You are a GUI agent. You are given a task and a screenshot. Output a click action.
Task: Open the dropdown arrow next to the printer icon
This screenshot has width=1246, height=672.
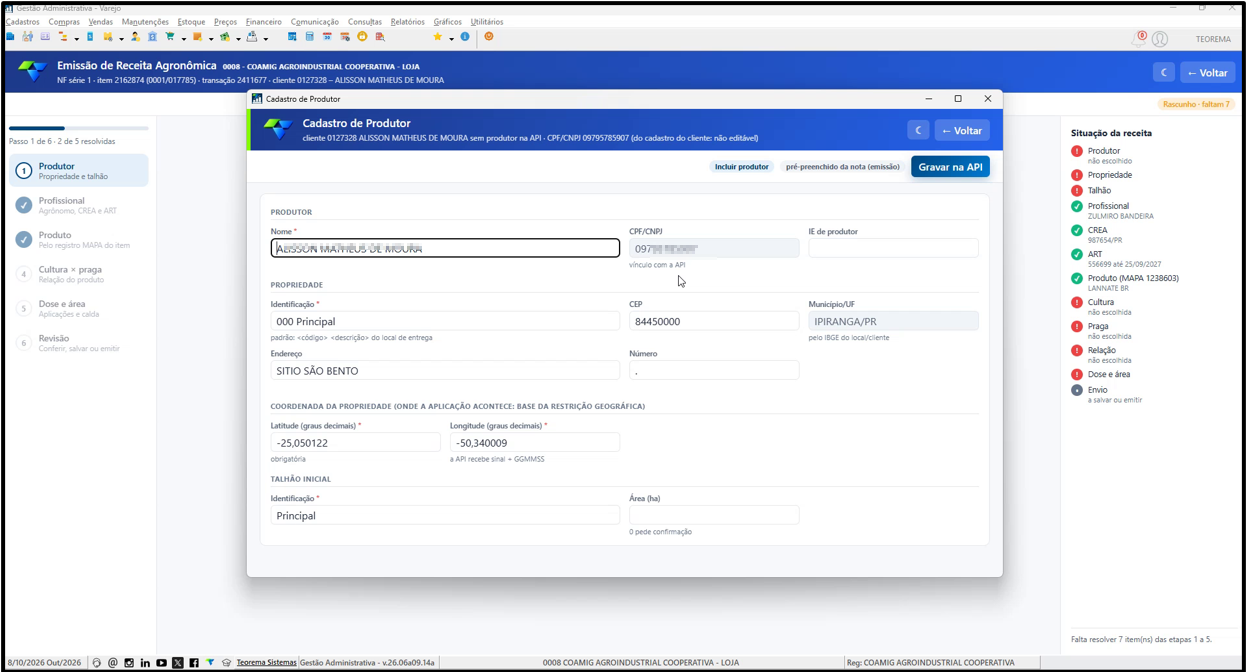pyautogui.click(x=266, y=39)
